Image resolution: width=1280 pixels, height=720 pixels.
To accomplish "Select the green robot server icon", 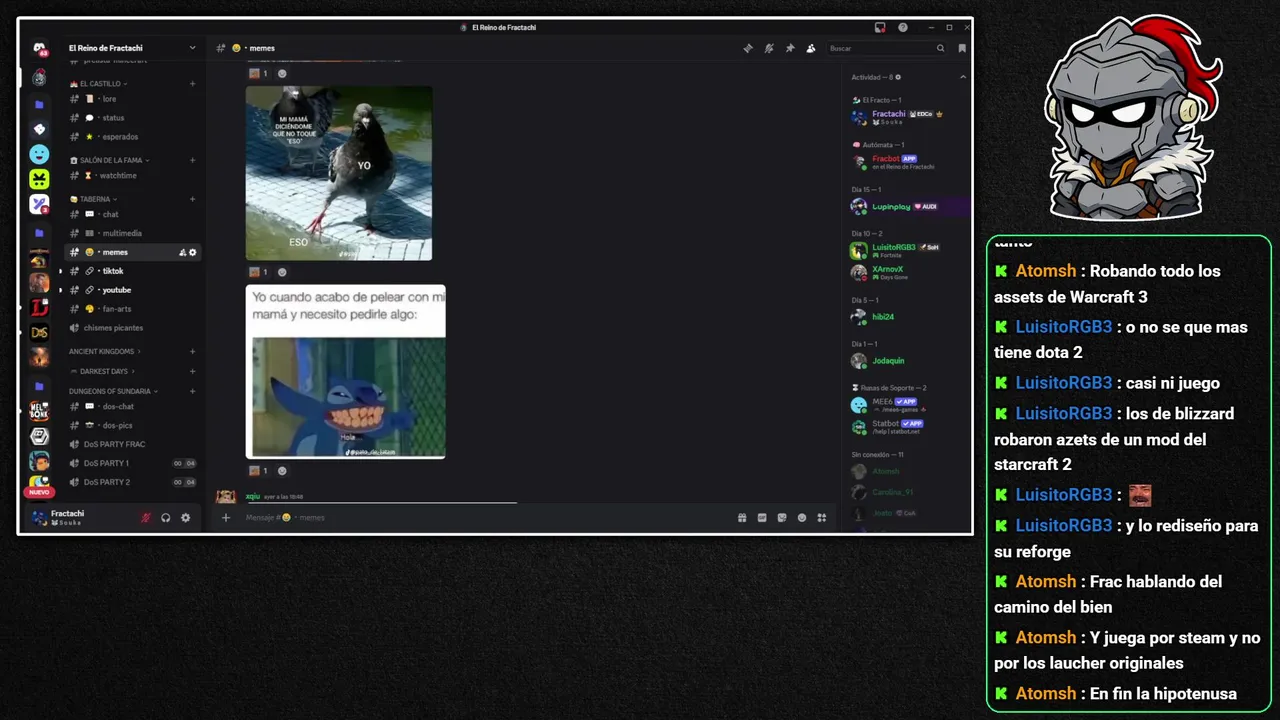I will pyautogui.click(x=39, y=179).
